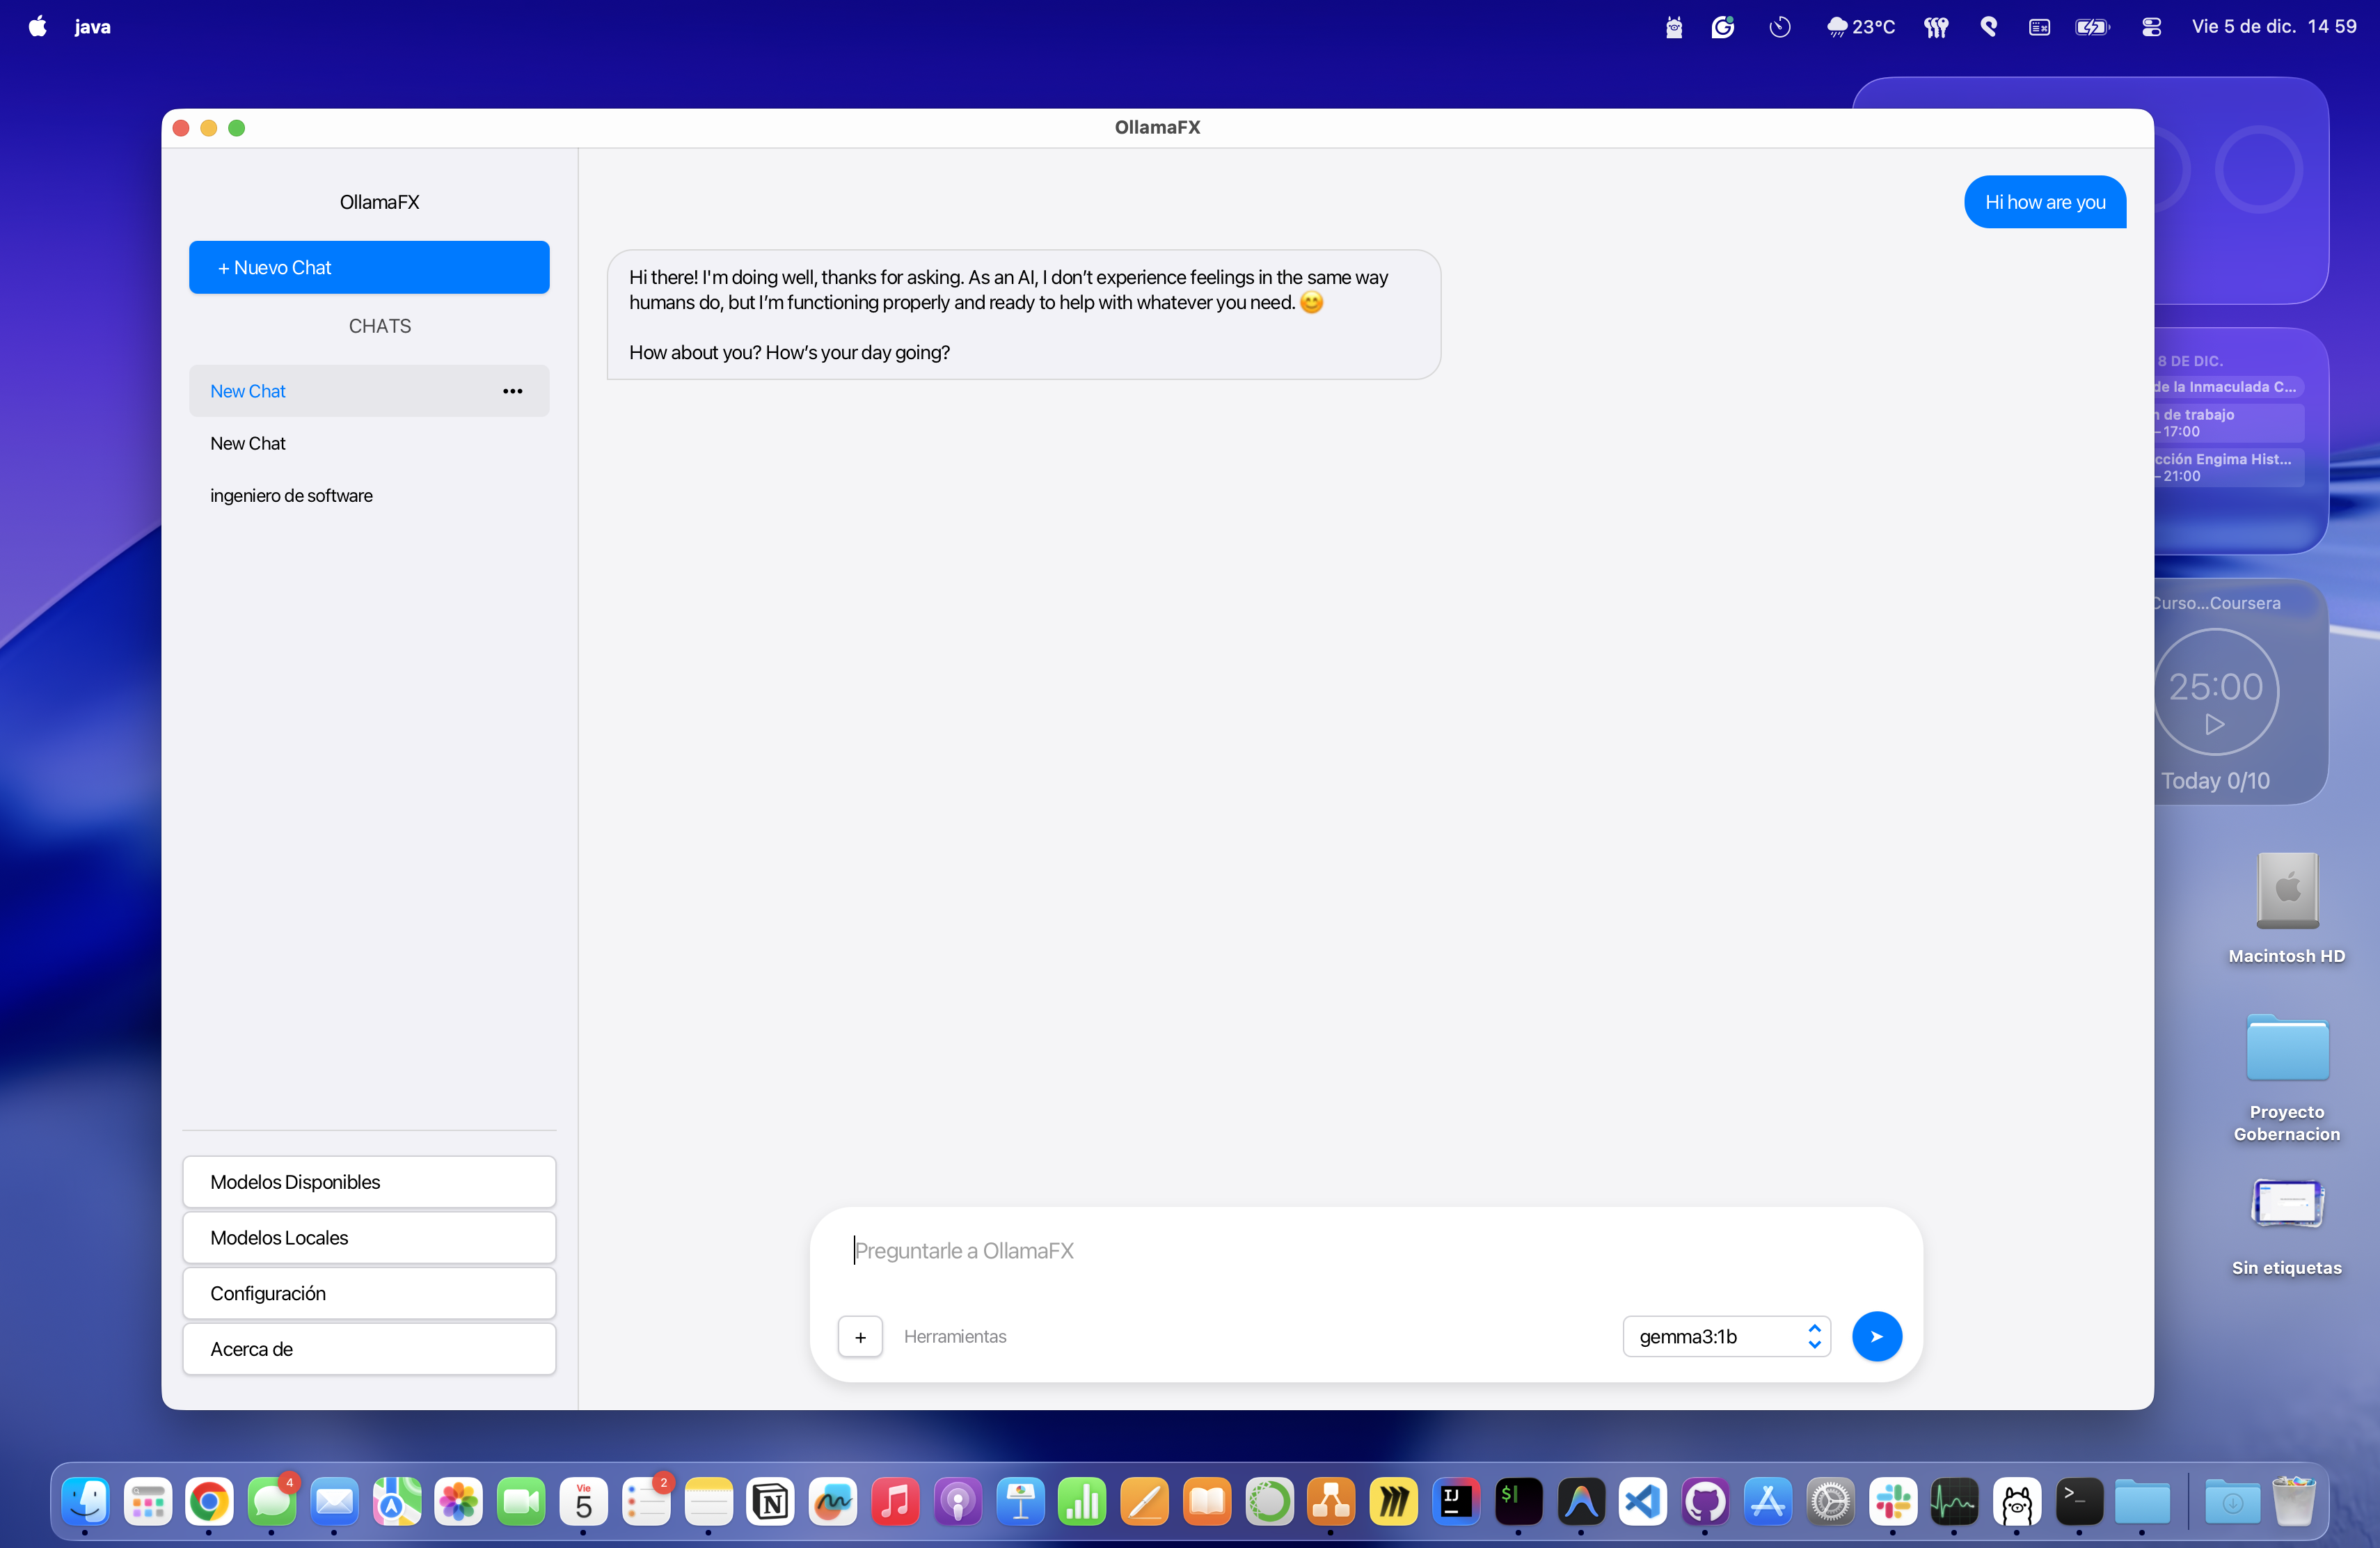Click the plus attachment button
The width and height of the screenshot is (2380, 1548).
pos(860,1337)
